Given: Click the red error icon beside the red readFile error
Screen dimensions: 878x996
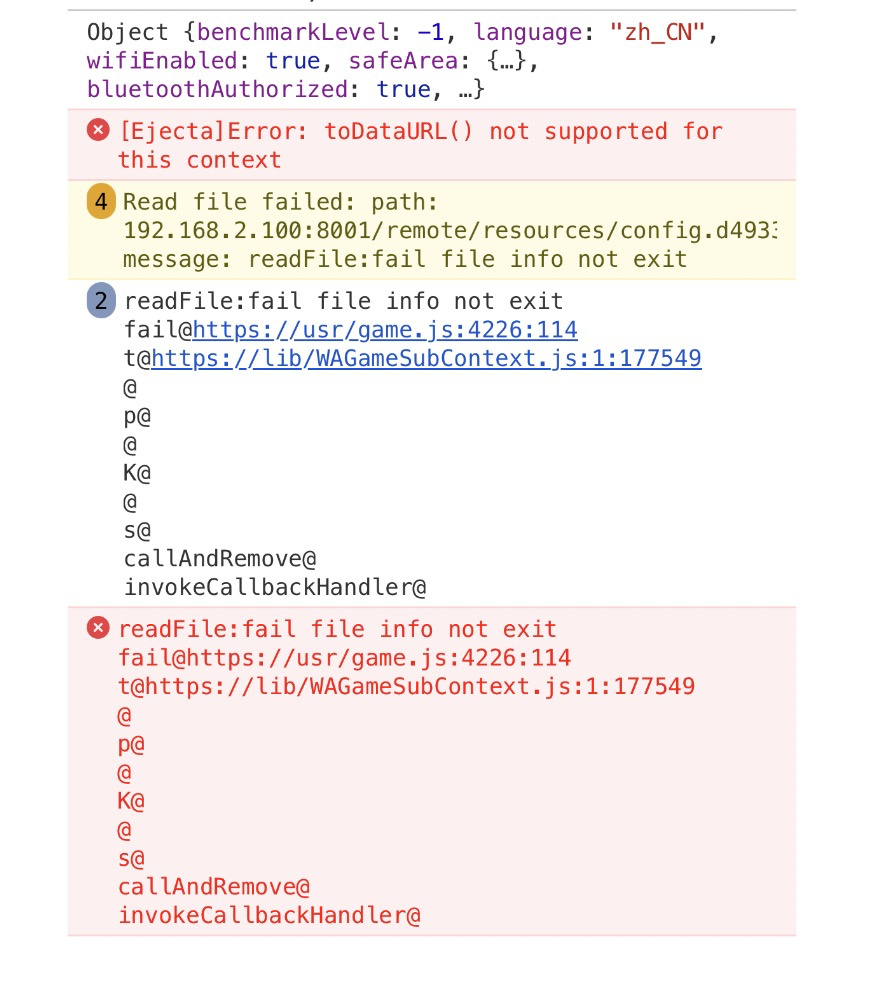Looking at the screenshot, I should pyautogui.click(x=98, y=628).
